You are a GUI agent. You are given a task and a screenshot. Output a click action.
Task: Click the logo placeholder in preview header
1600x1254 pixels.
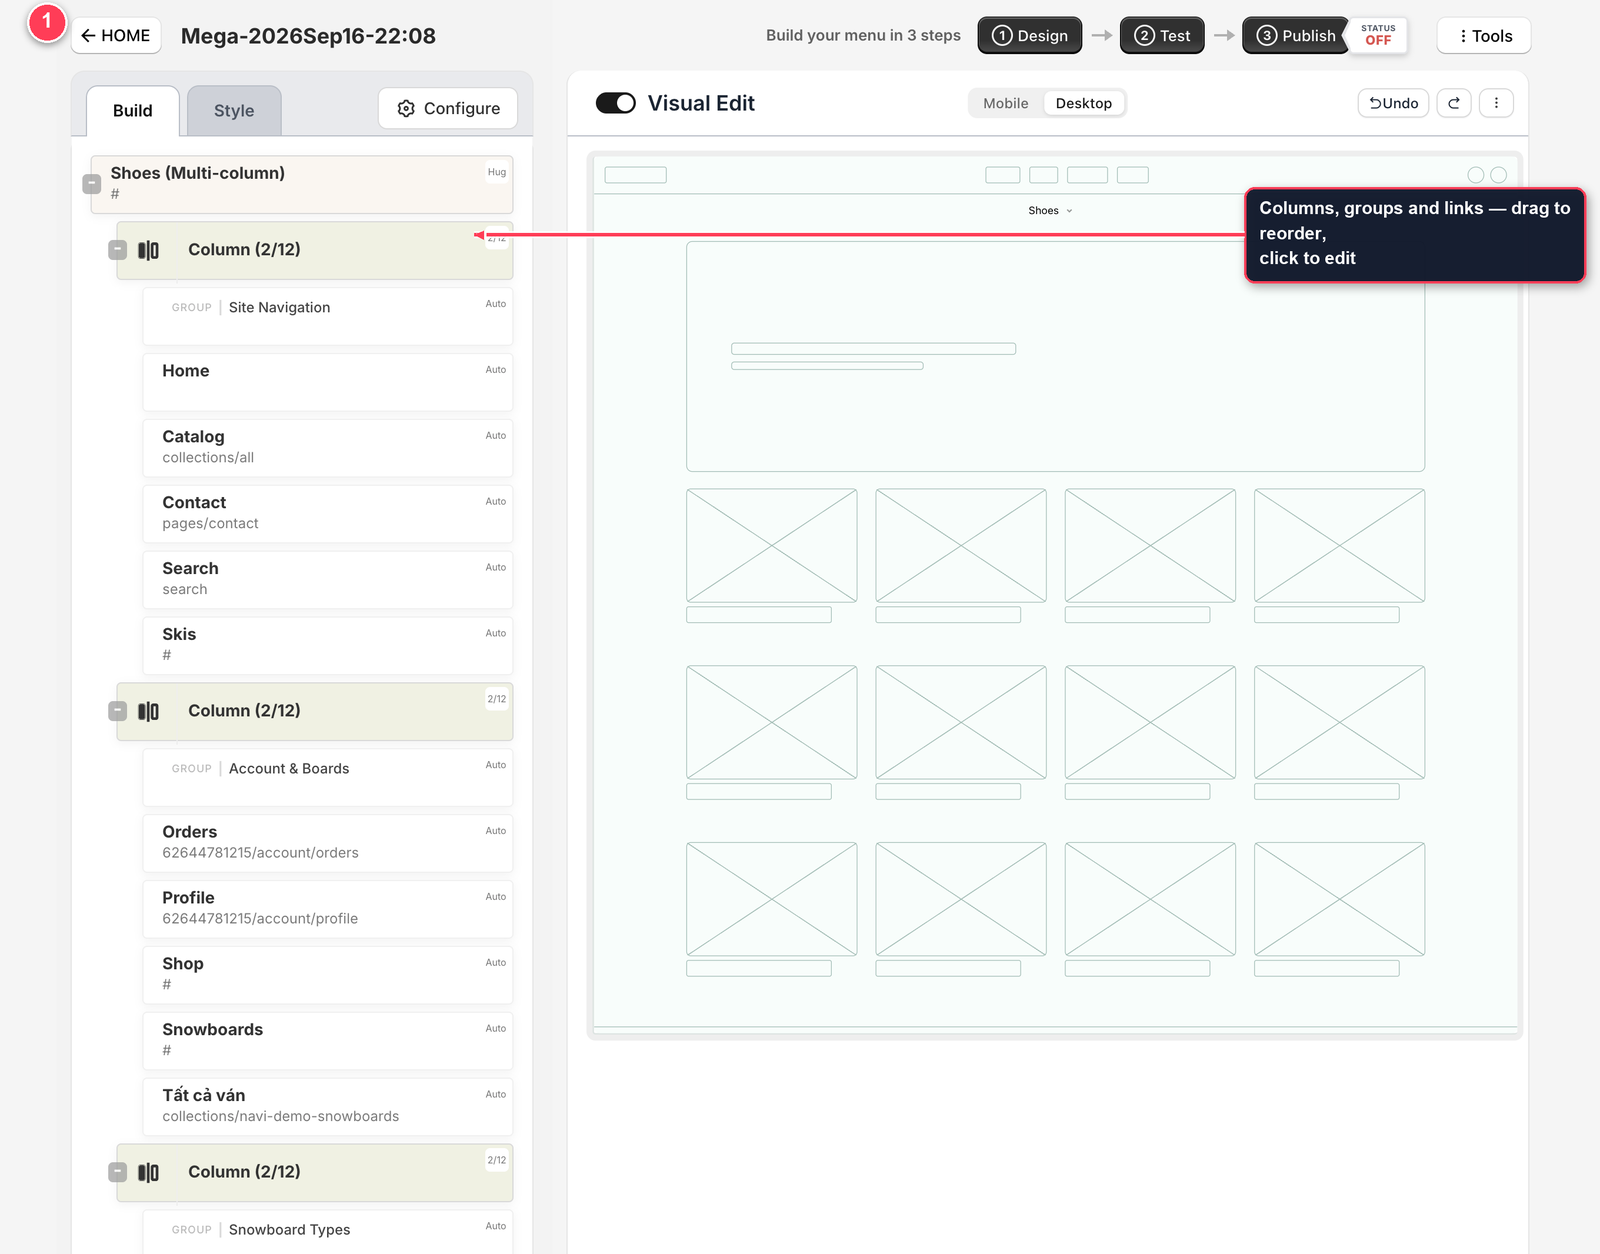point(636,175)
